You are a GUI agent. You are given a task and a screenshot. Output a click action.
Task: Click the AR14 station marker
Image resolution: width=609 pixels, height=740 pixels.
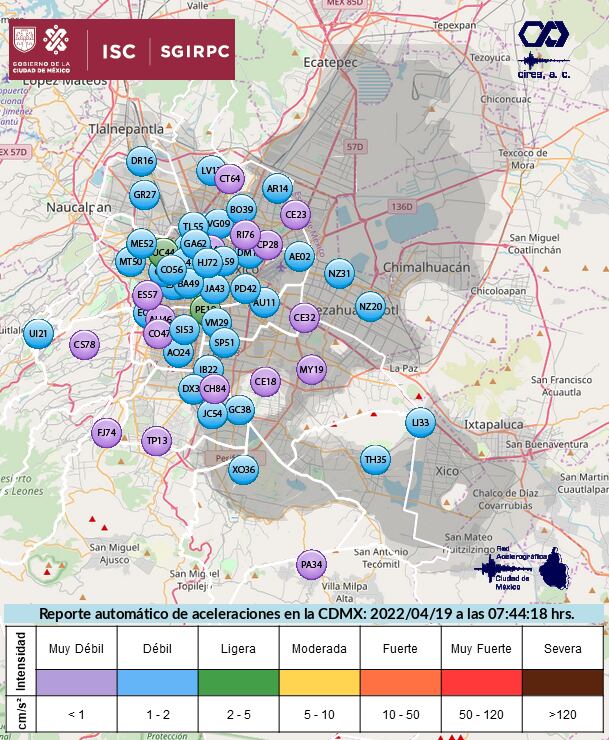tap(277, 188)
